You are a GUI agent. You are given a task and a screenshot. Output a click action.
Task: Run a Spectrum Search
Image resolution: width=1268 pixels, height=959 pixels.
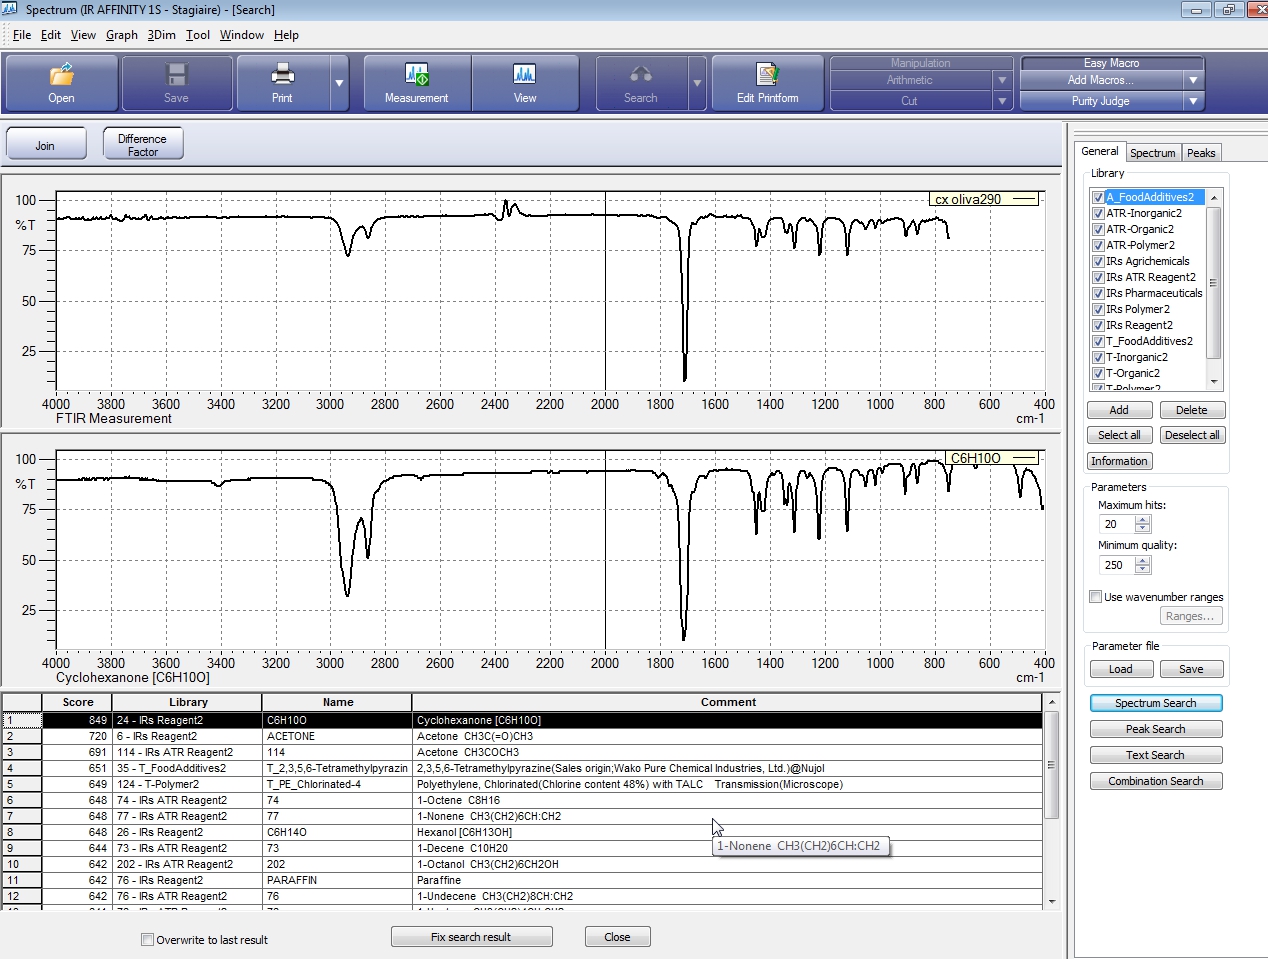coord(1156,703)
